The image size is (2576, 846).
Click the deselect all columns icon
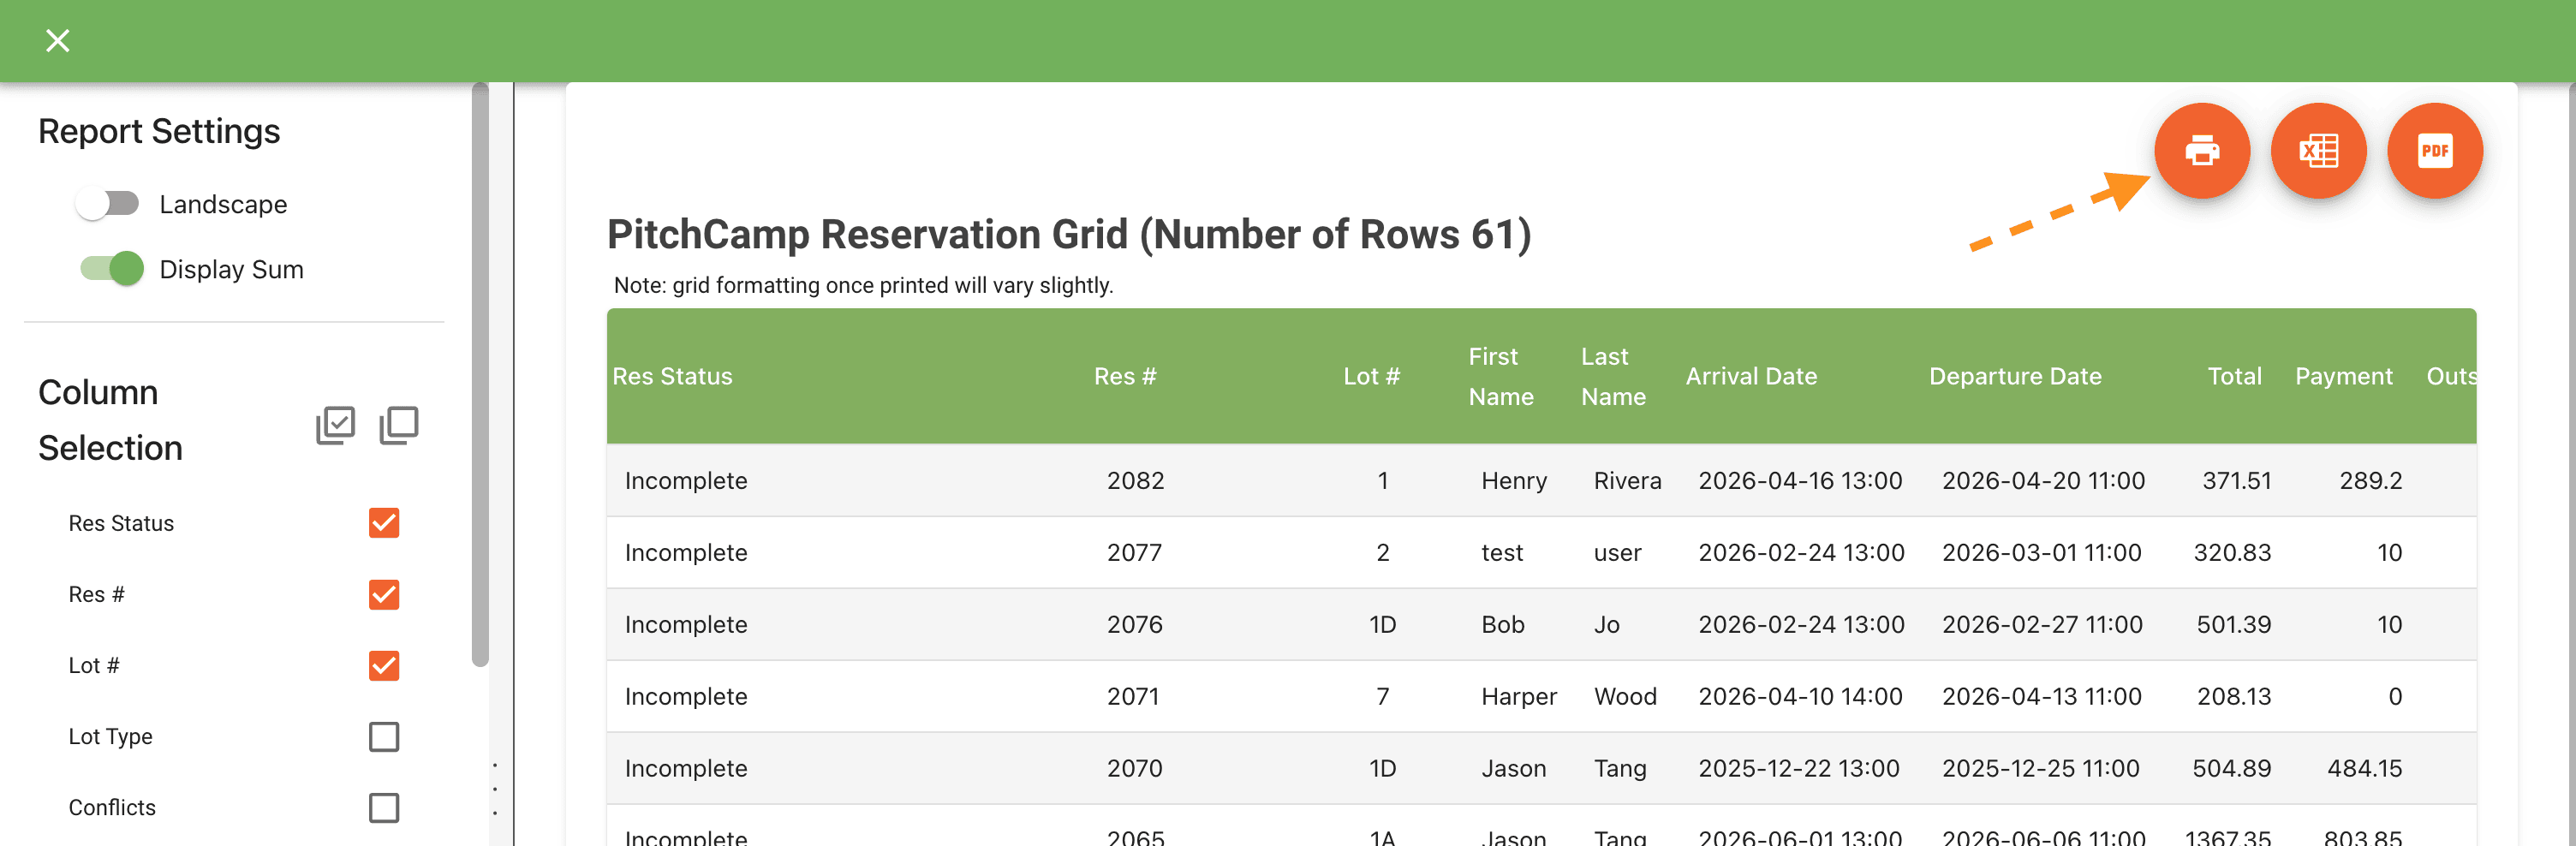(x=399, y=425)
